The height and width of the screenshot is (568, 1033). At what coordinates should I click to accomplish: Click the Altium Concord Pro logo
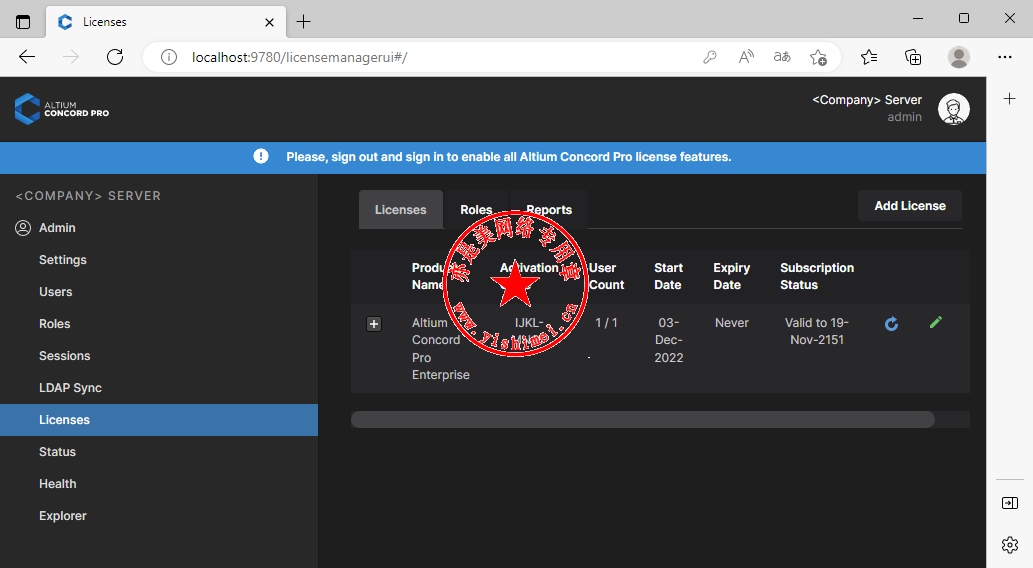click(62, 109)
